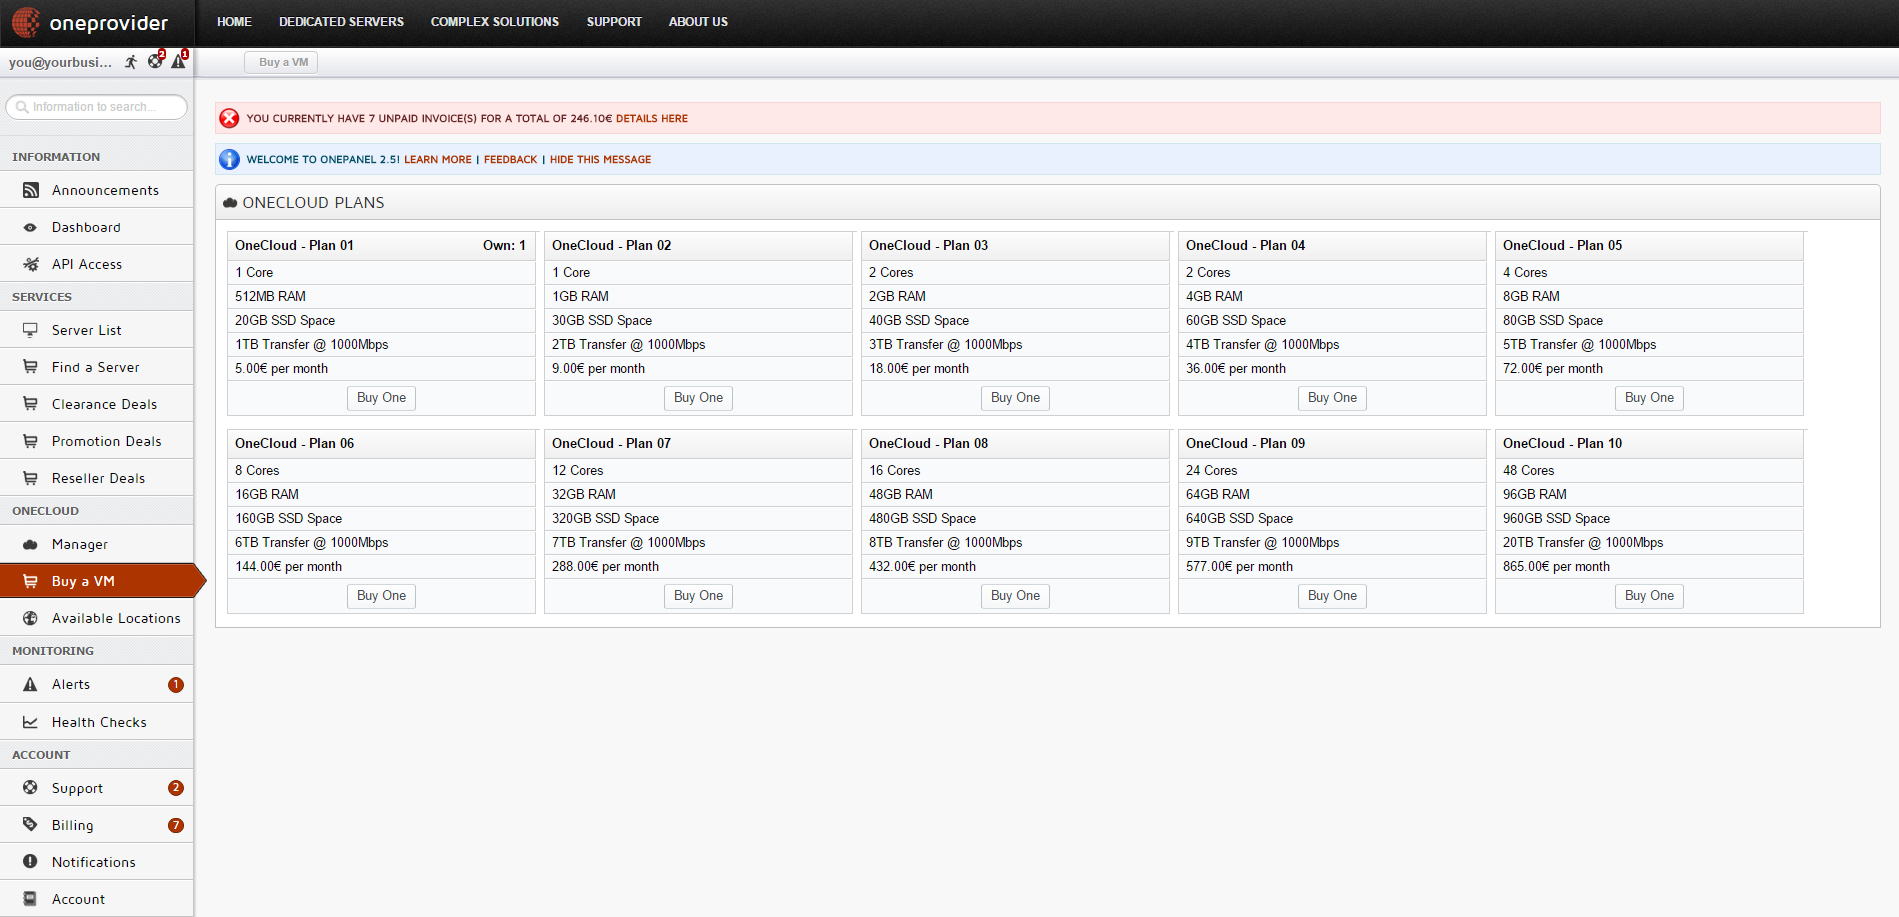Click the Health Checks chart icon

[x=31, y=722]
